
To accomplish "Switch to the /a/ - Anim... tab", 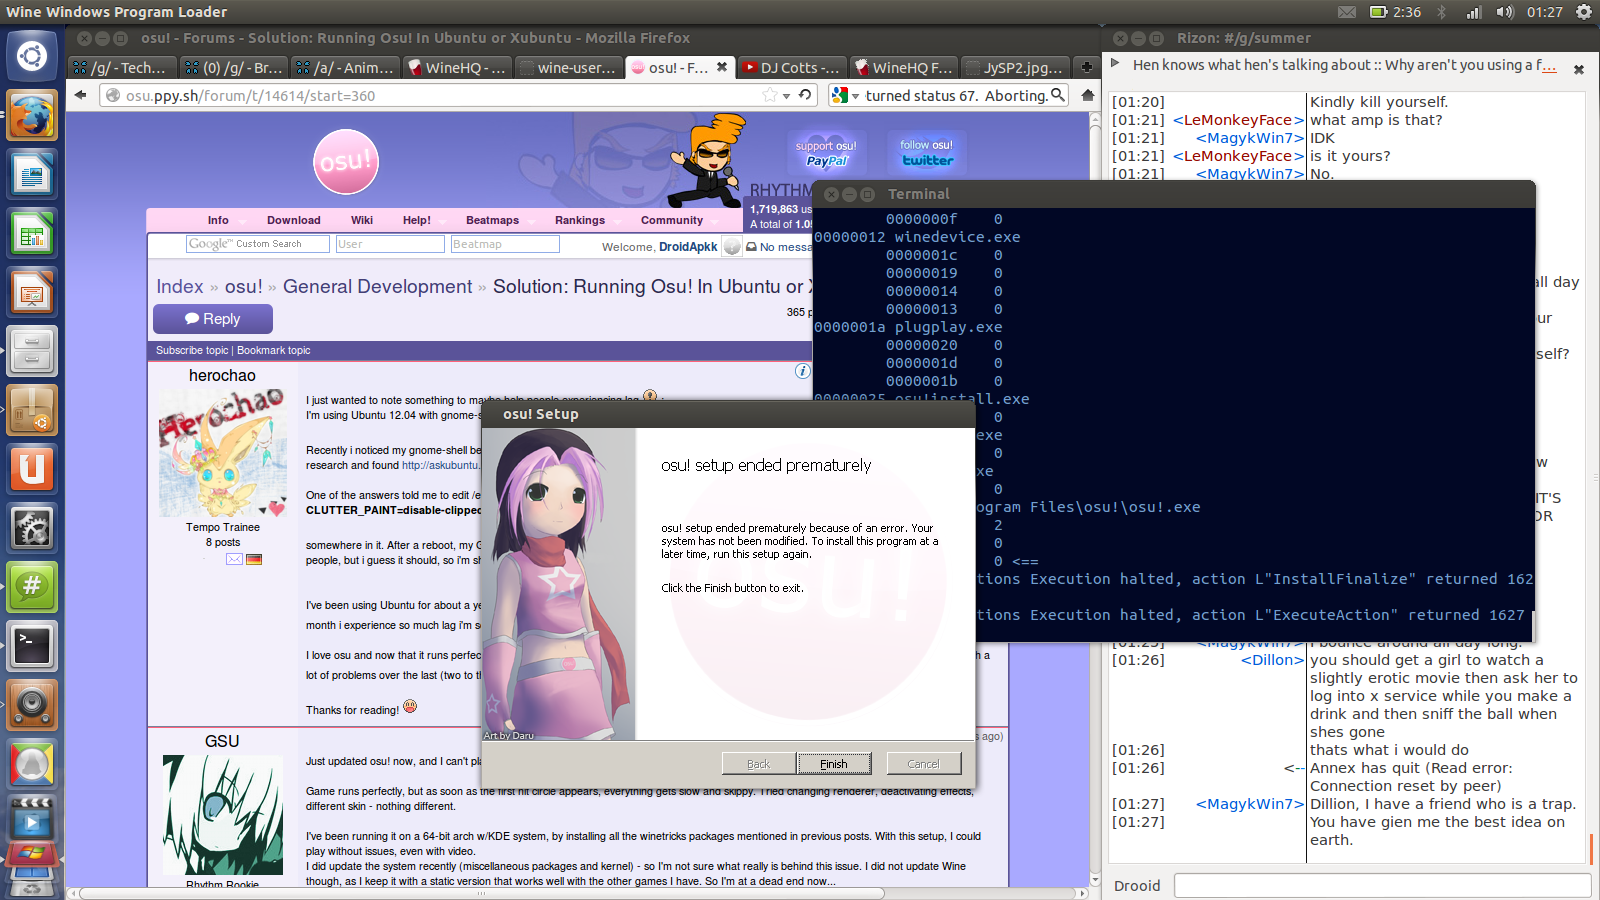I will [346, 67].
